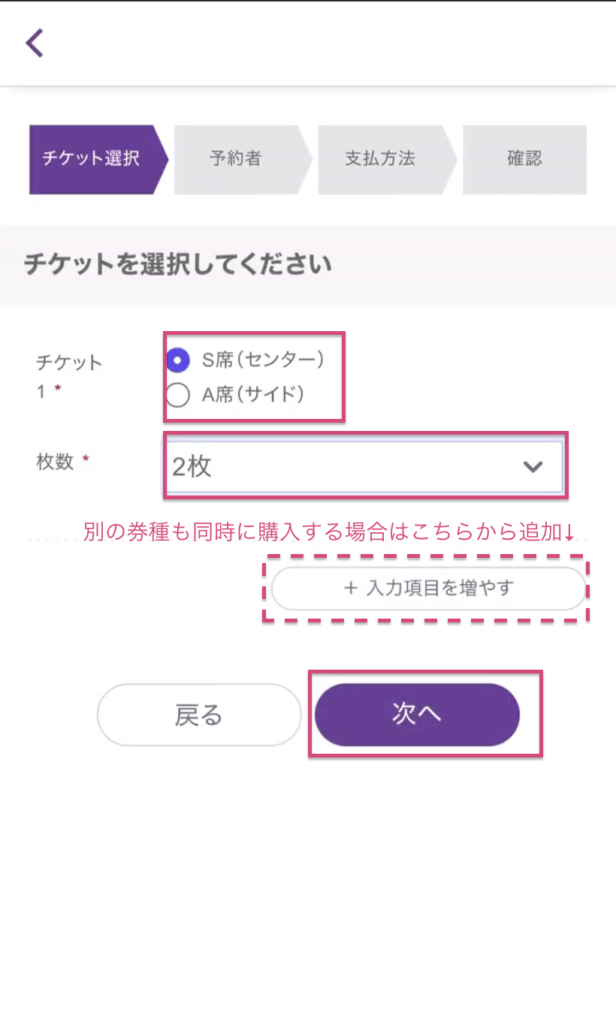Click the 枚数 field label
Screen dimensions: 616x1024
[57, 460]
